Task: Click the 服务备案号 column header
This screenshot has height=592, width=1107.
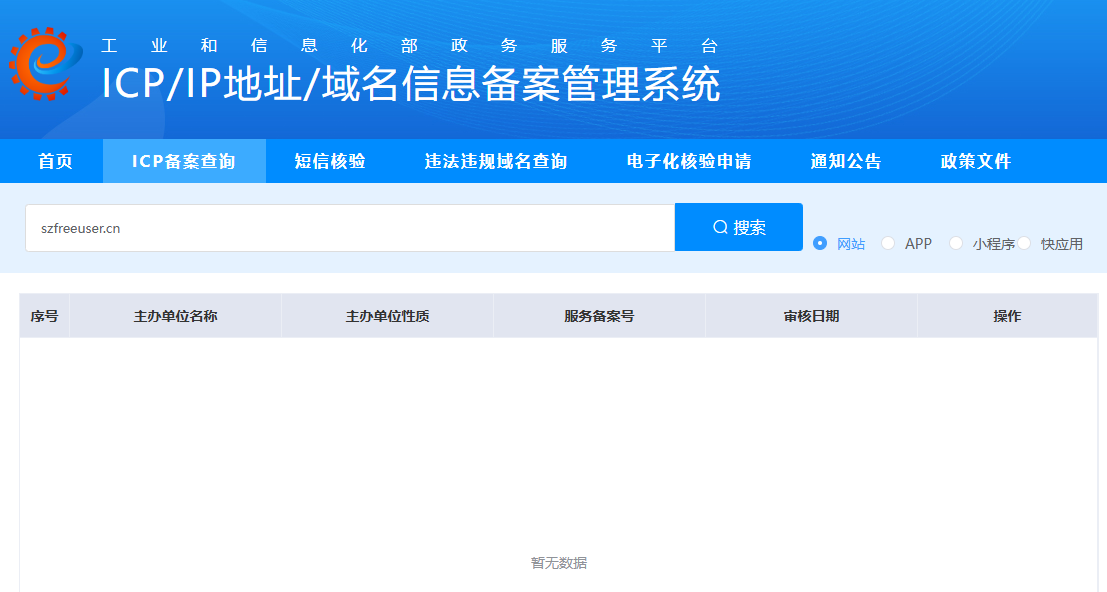Action: coord(599,316)
